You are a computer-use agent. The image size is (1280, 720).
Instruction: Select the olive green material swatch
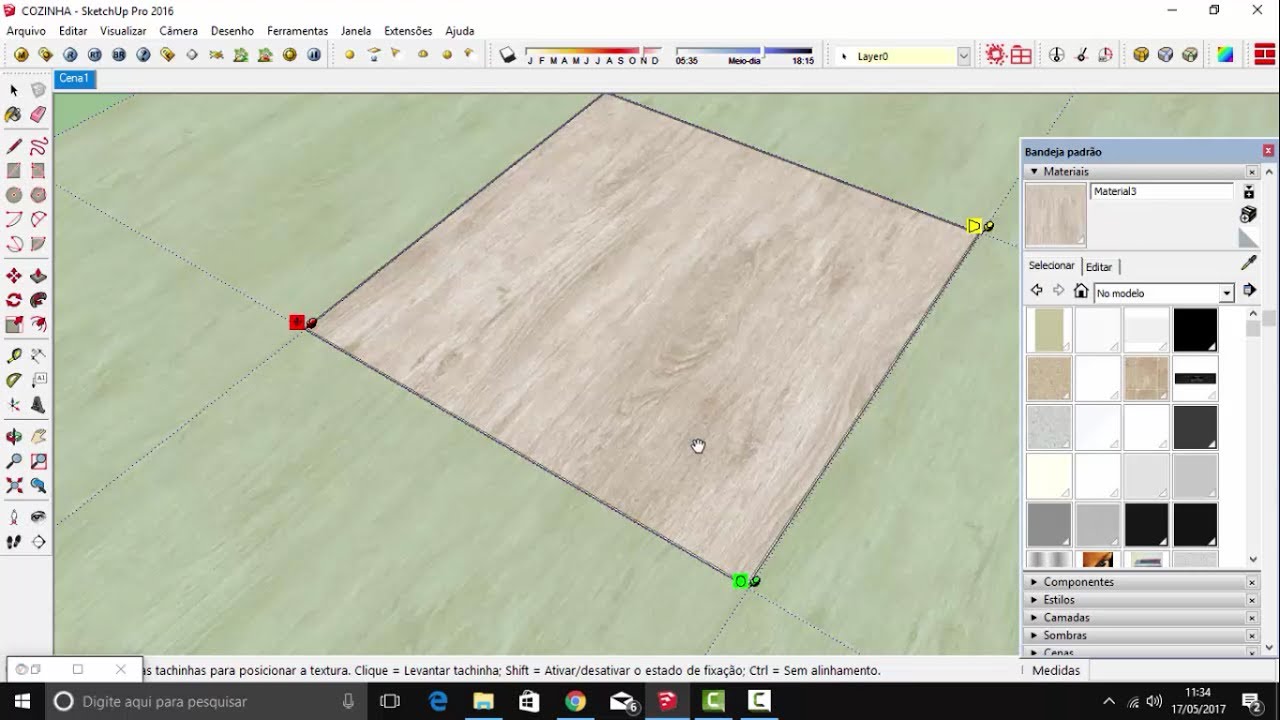click(x=1049, y=330)
